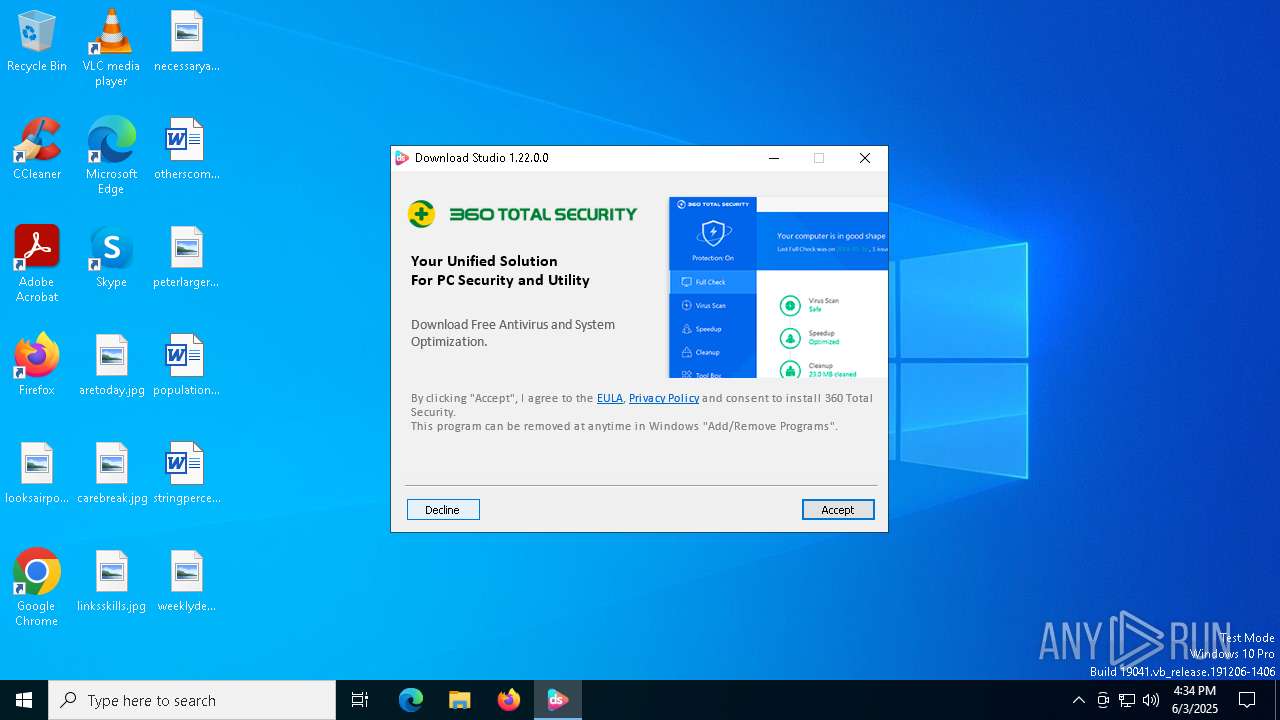The image size is (1280, 720).
Task: Open the Privacy Policy link
Action: 664,398
